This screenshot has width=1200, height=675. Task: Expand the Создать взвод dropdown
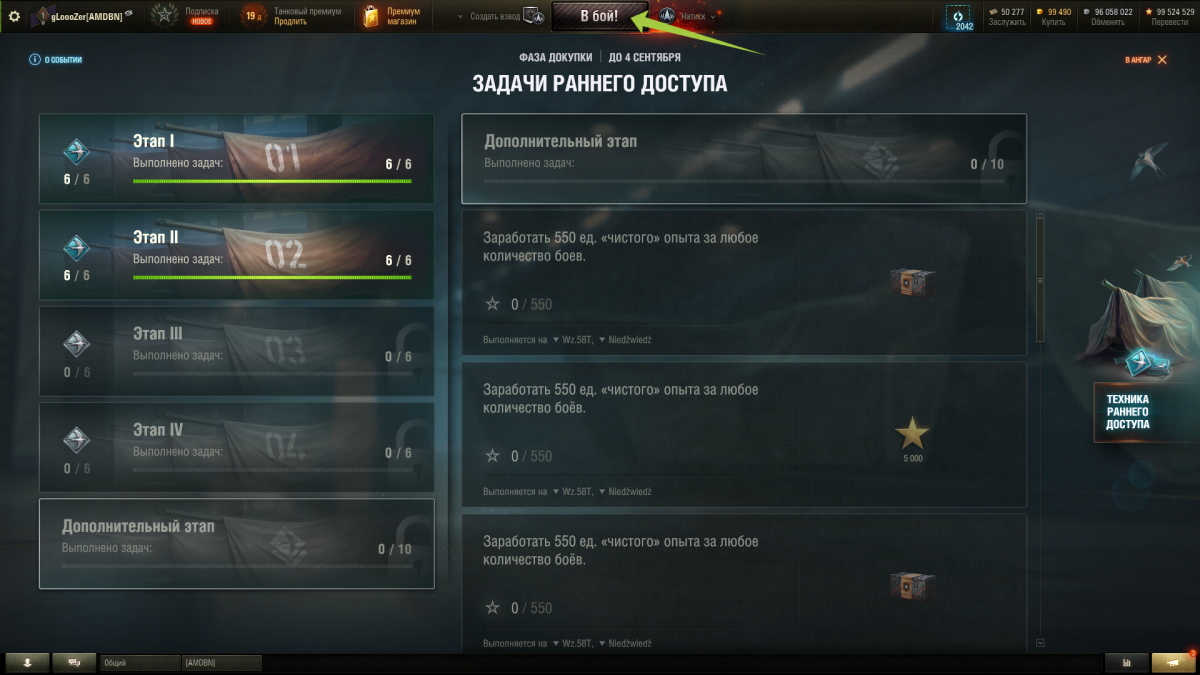point(489,17)
